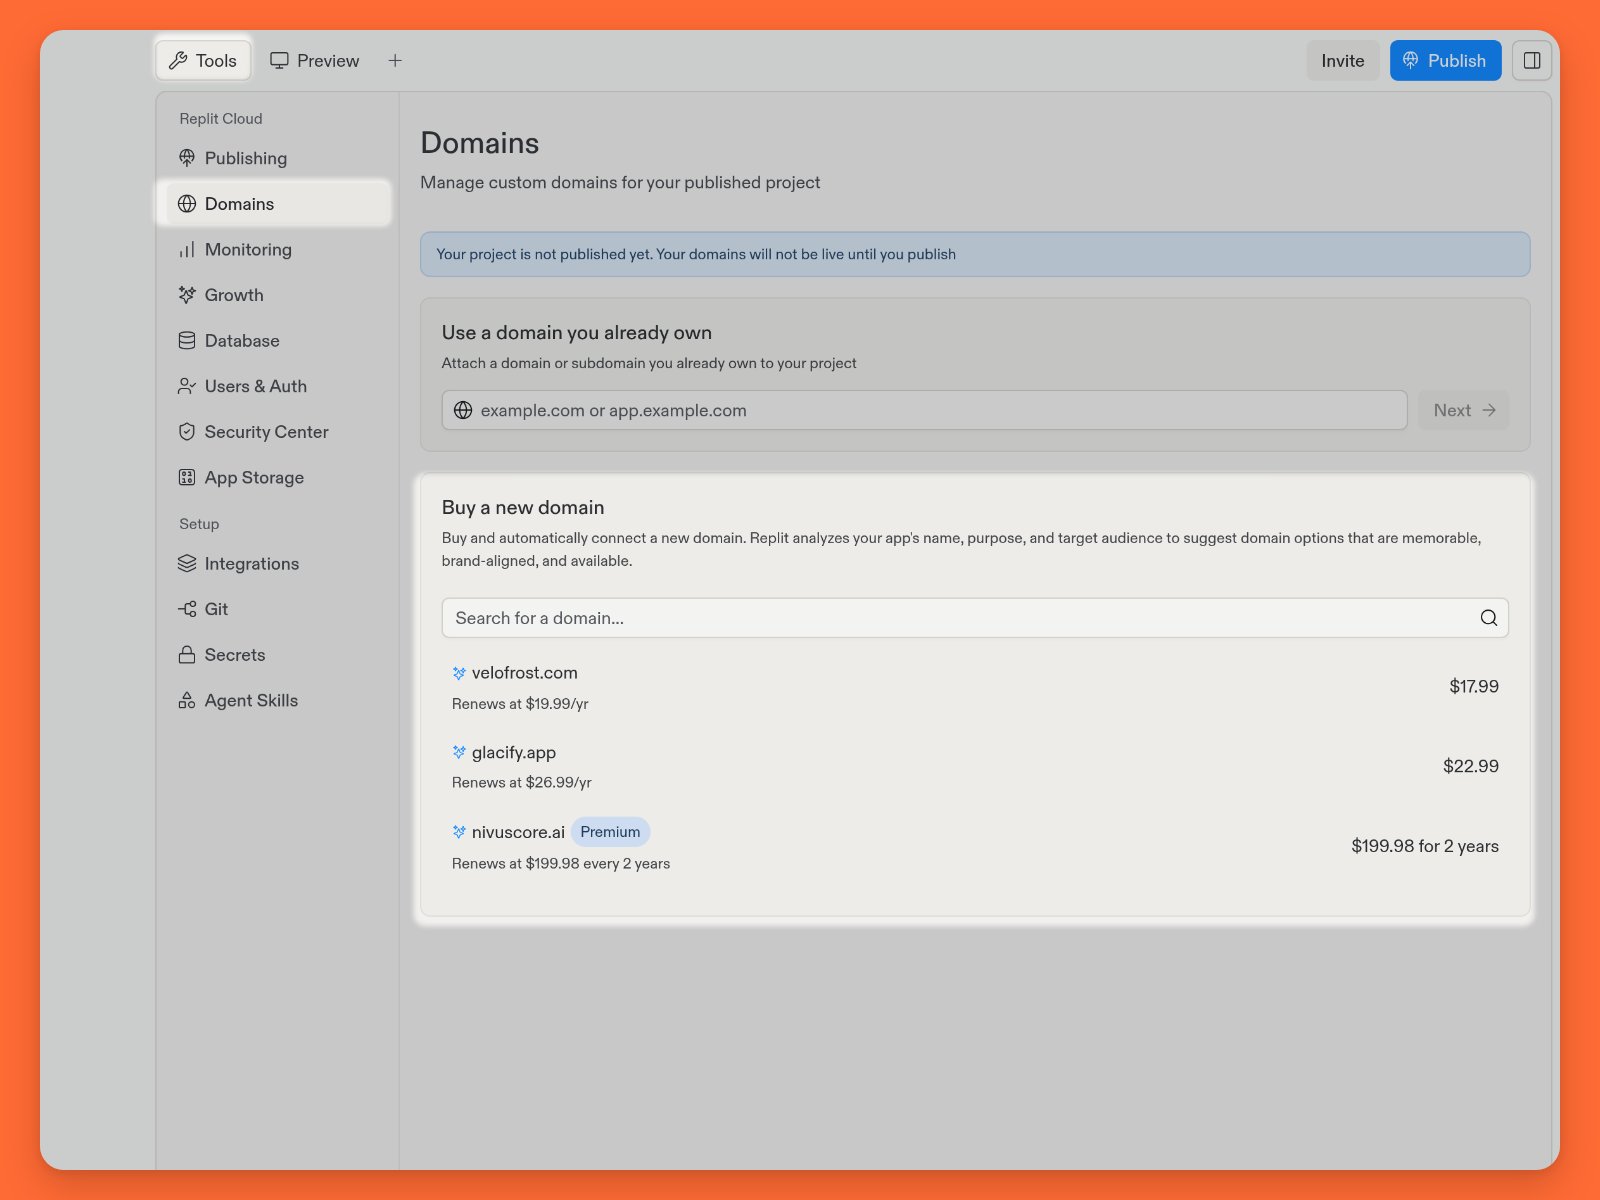The height and width of the screenshot is (1200, 1600).
Task: Toggle the side panel layout icon
Action: pos(1531,60)
